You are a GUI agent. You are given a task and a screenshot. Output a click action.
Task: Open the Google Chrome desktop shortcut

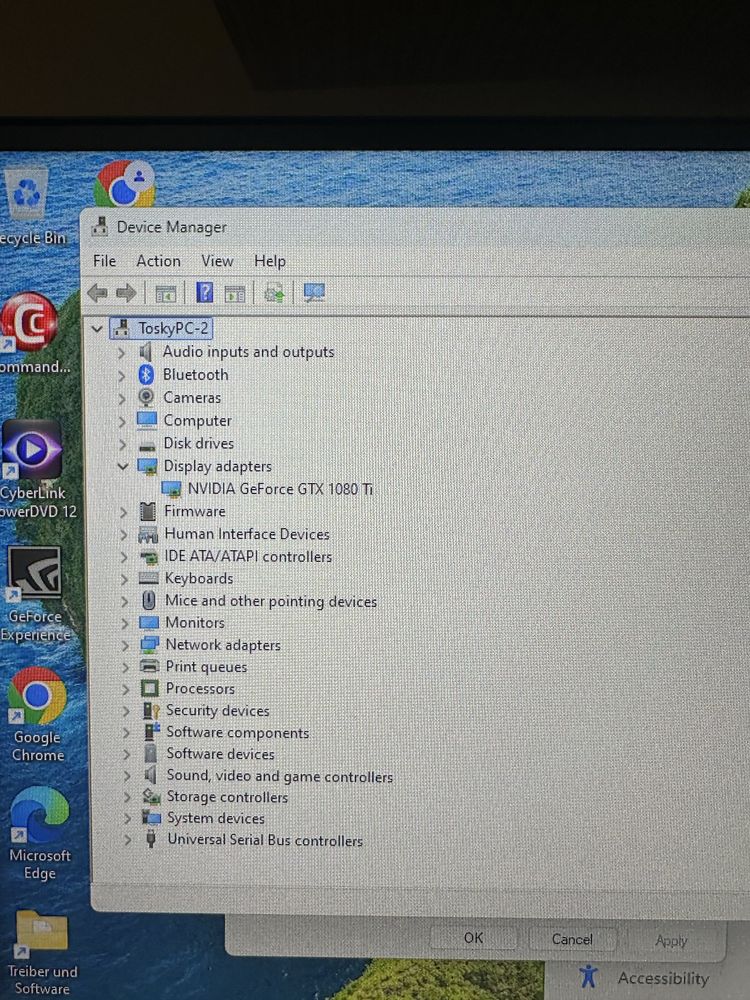pyautogui.click(x=37, y=696)
